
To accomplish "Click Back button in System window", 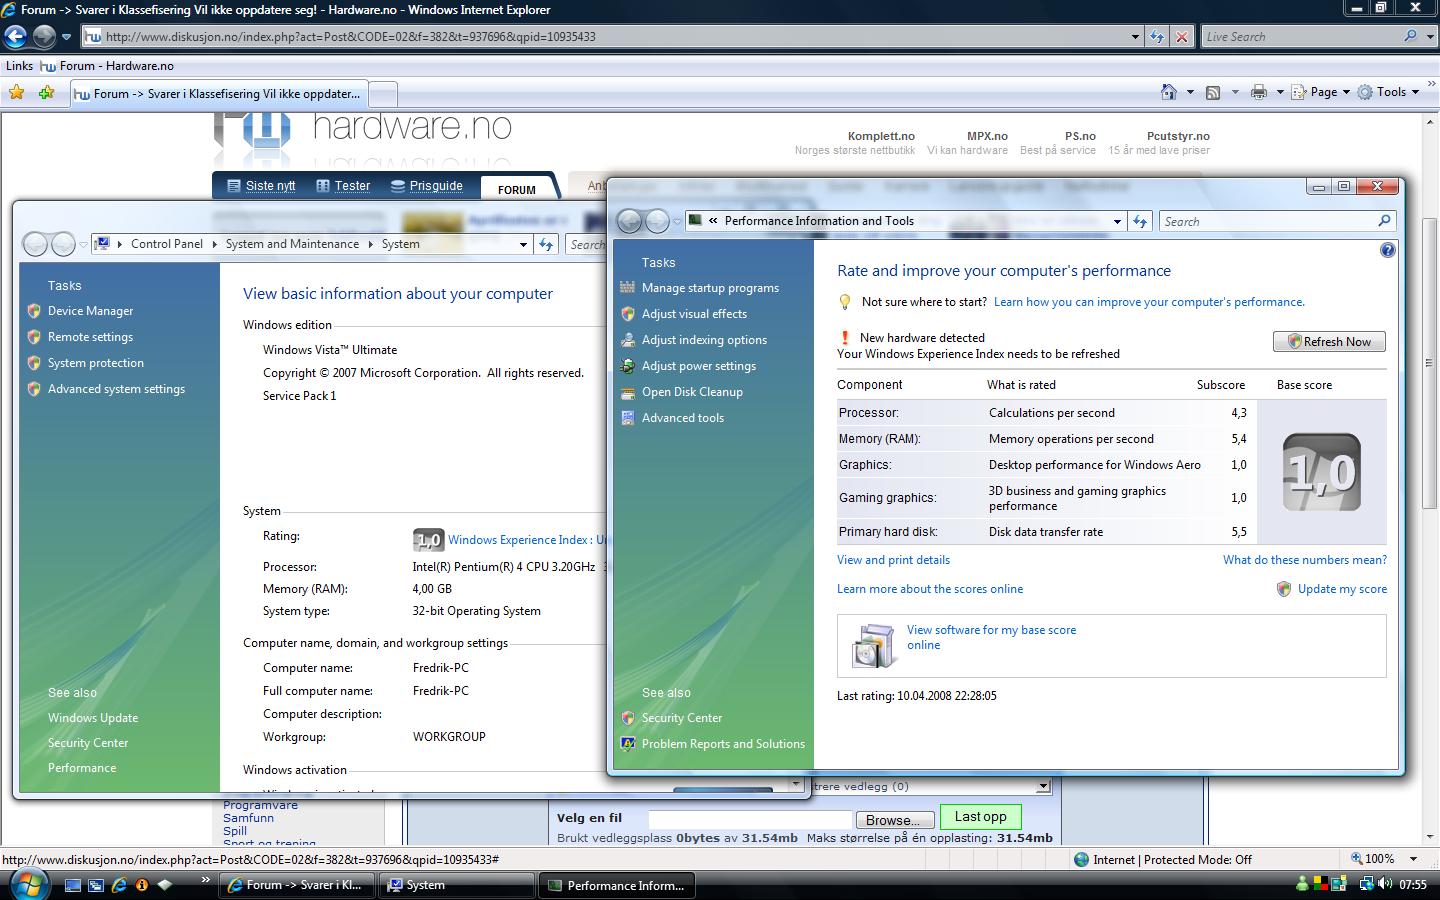I will click(x=35, y=244).
